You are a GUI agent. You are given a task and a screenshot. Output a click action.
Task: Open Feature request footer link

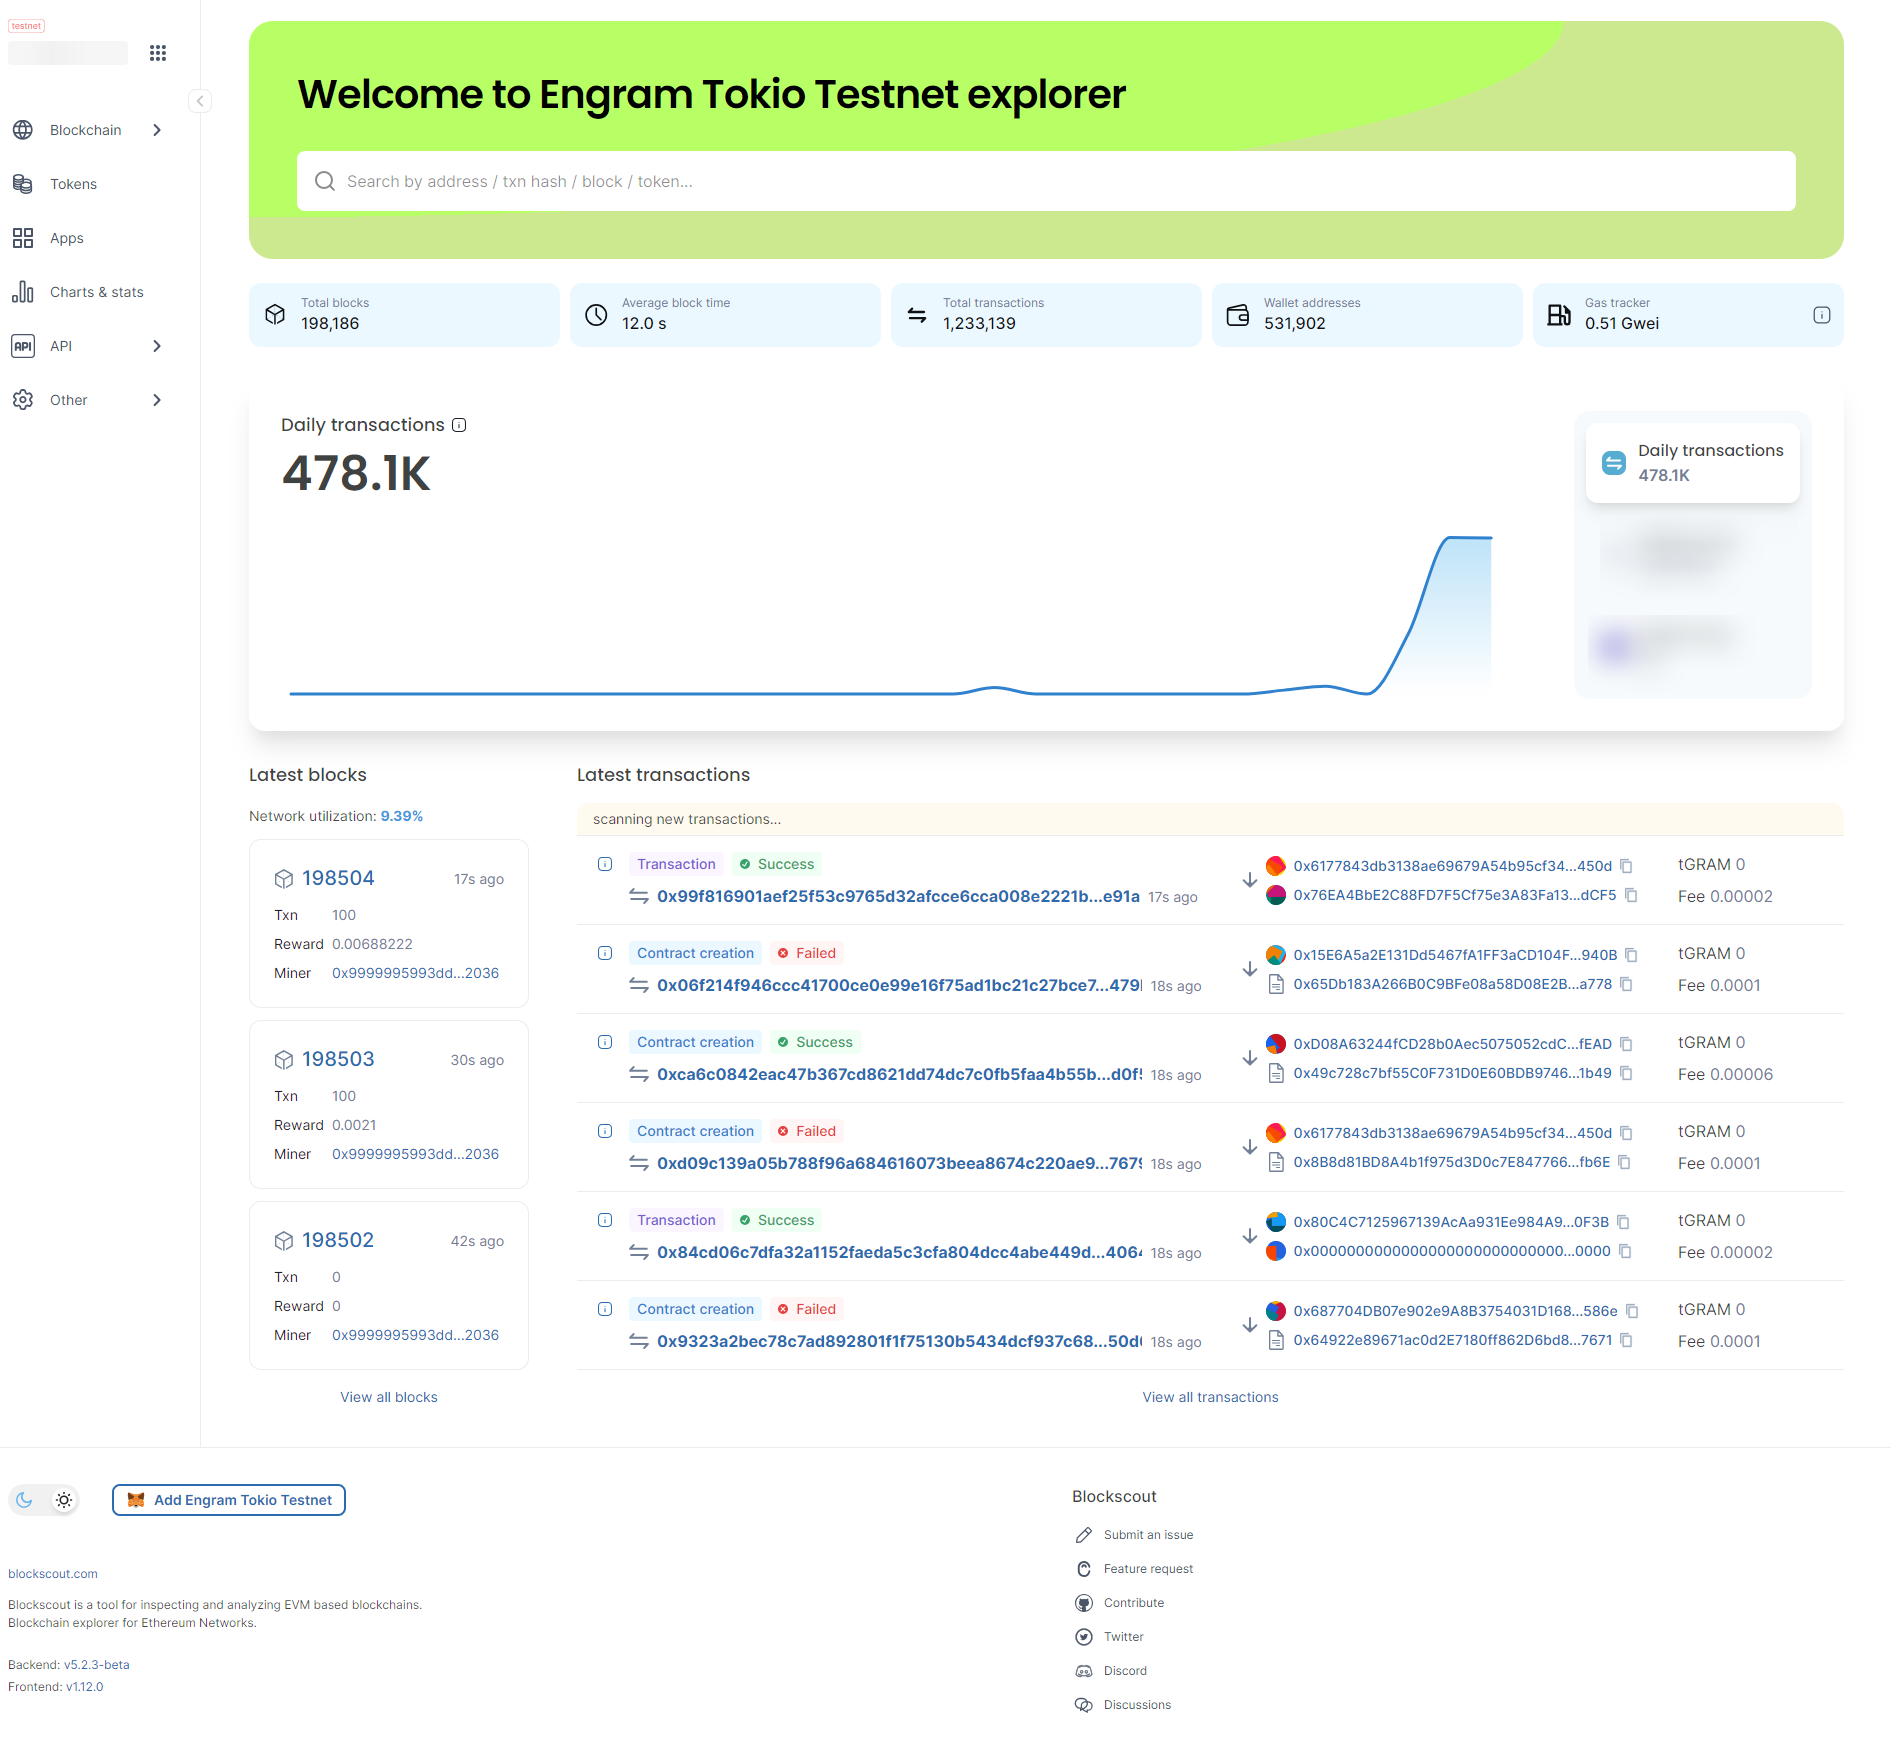pos(1148,1569)
